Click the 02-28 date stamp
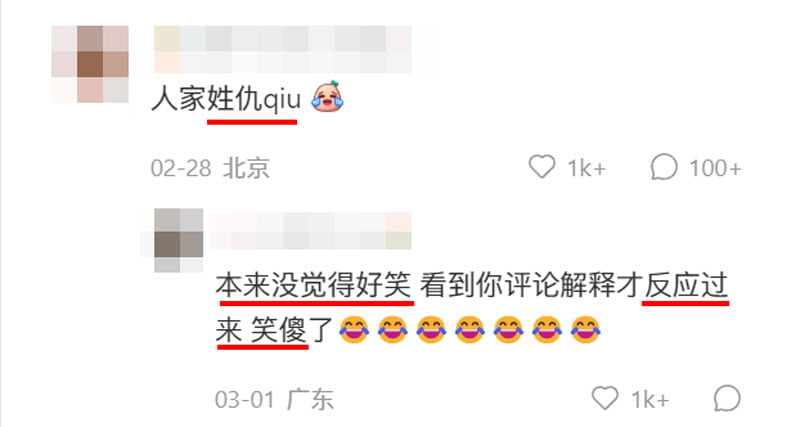 click(181, 168)
